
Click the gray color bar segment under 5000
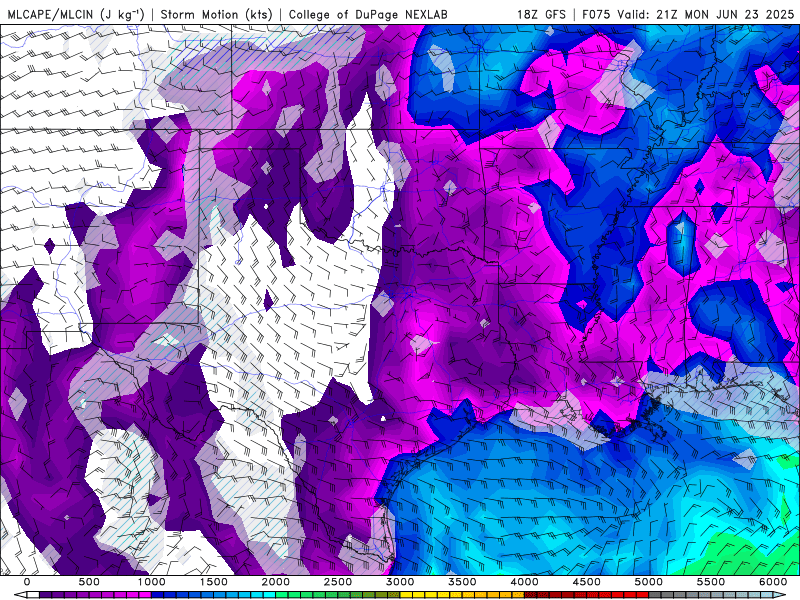pyautogui.click(x=655, y=595)
